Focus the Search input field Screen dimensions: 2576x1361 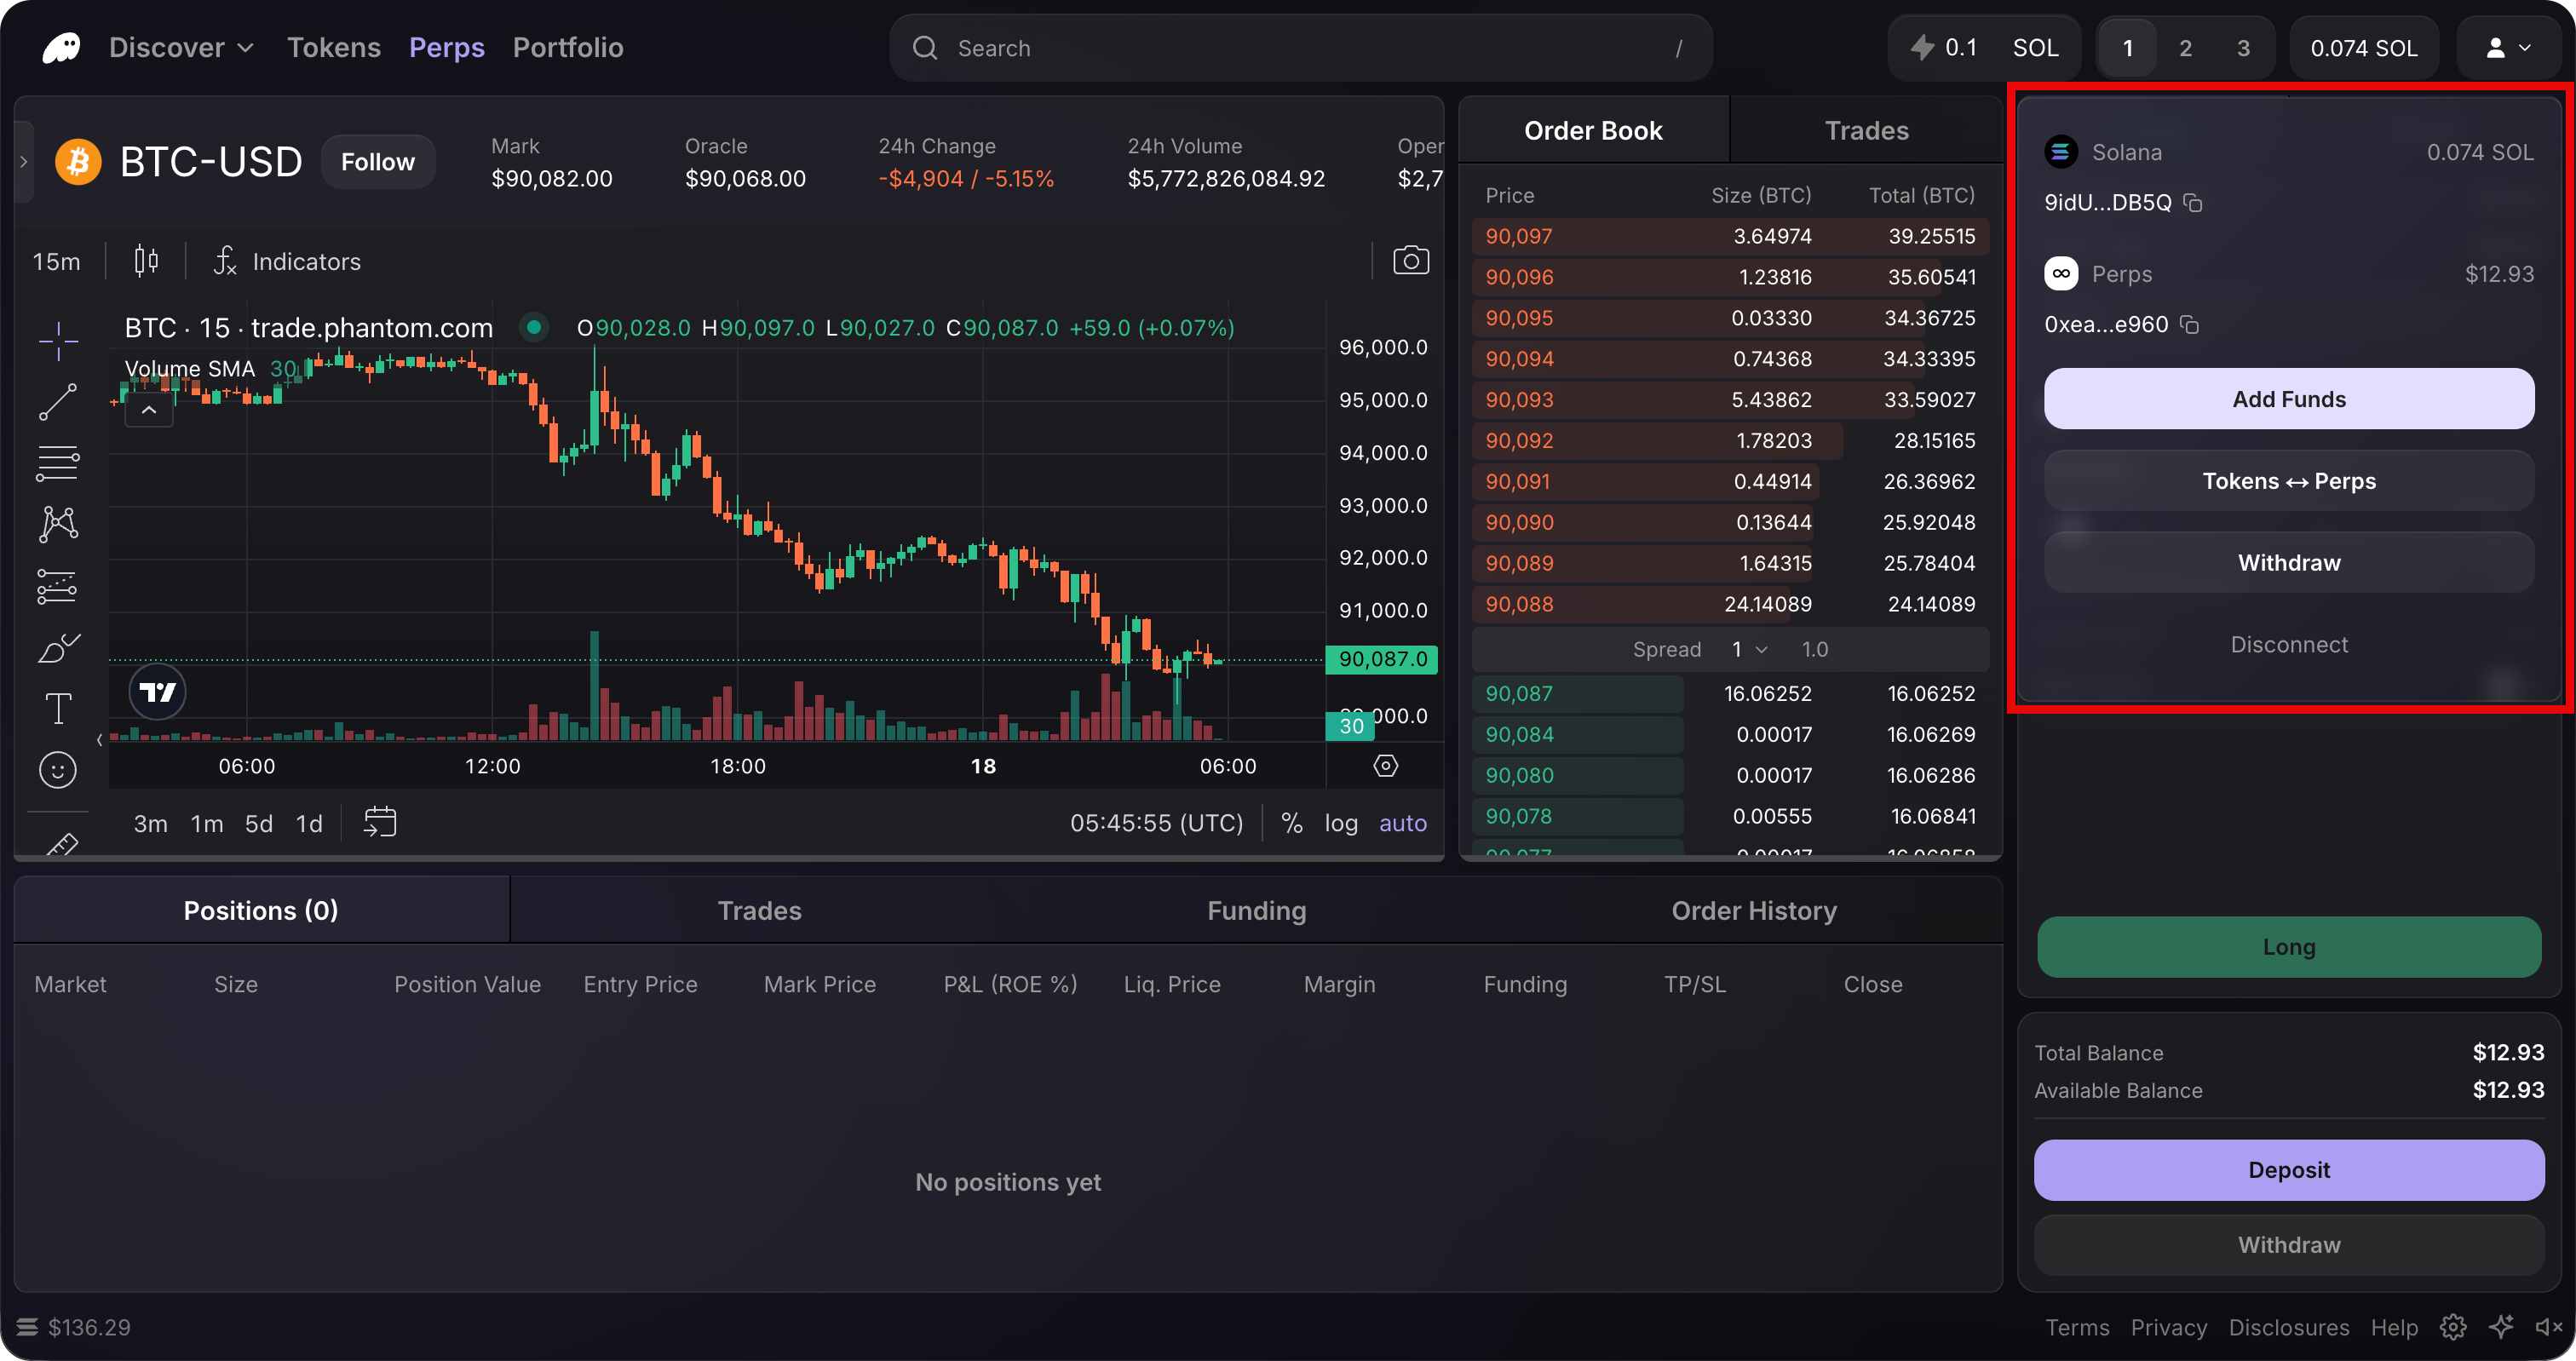tap(1300, 48)
